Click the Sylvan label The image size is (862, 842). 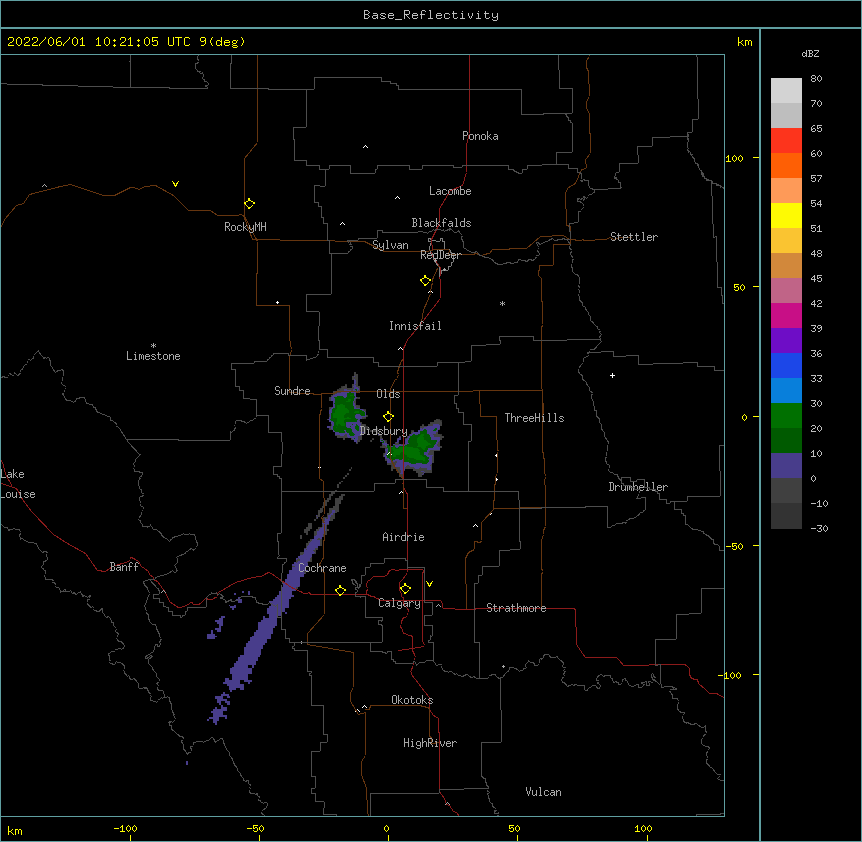tap(390, 245)
